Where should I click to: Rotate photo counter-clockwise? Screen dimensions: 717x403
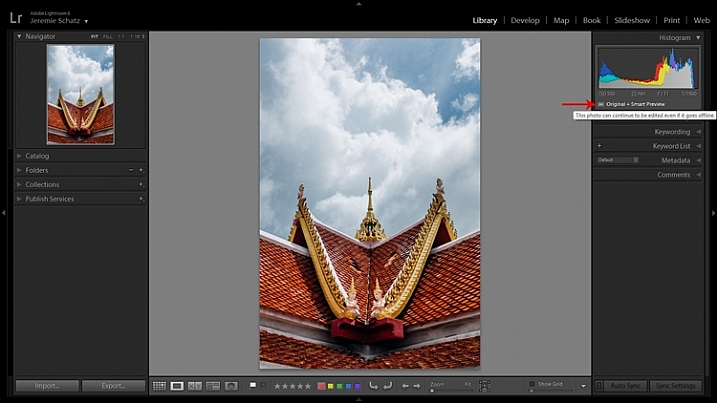[374, 386]
